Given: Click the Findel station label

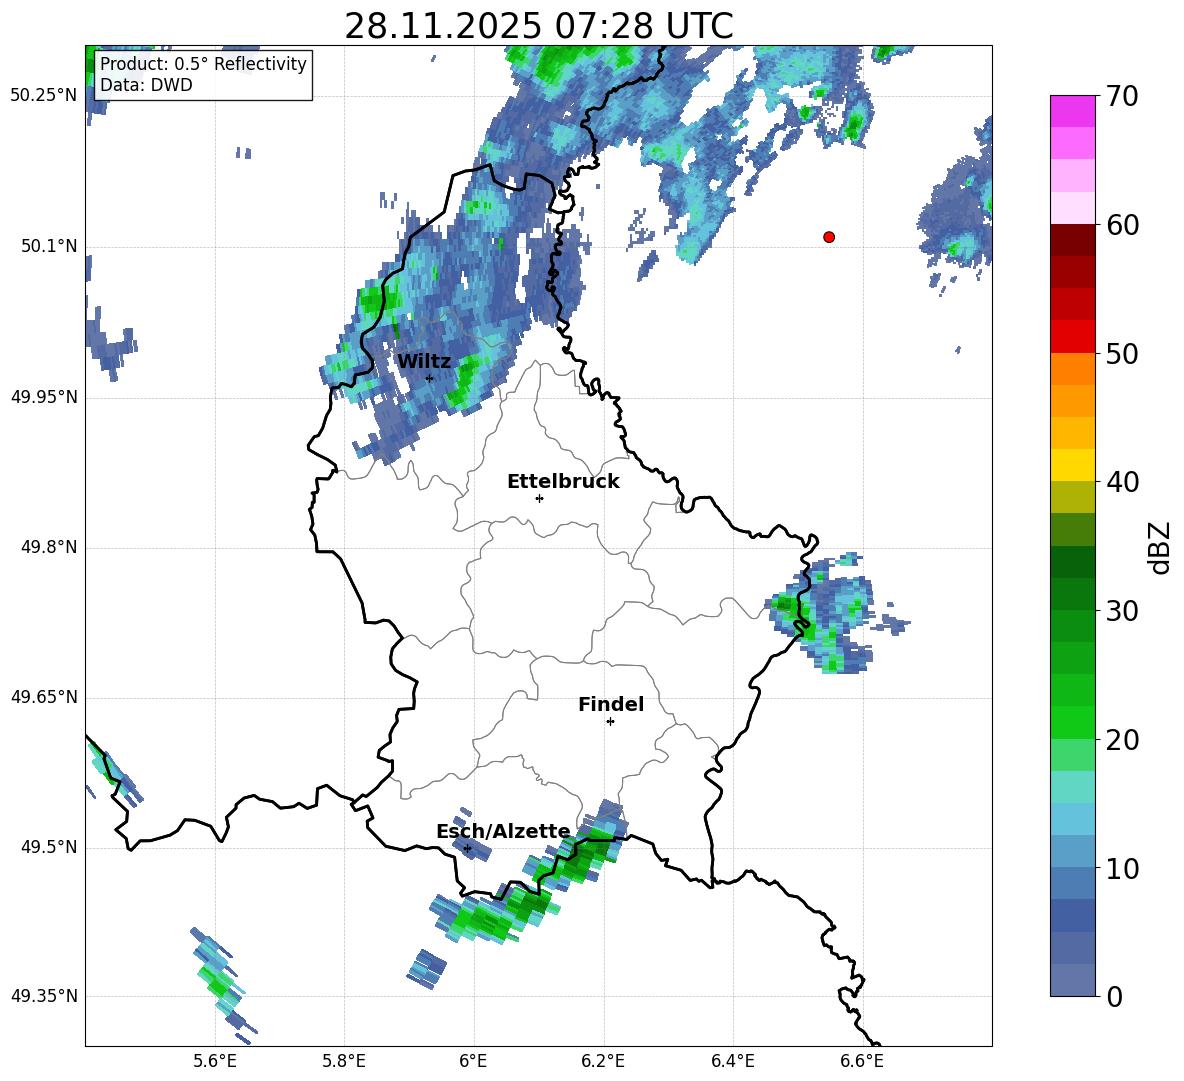Looking at the screenshot, I should 611,704.
